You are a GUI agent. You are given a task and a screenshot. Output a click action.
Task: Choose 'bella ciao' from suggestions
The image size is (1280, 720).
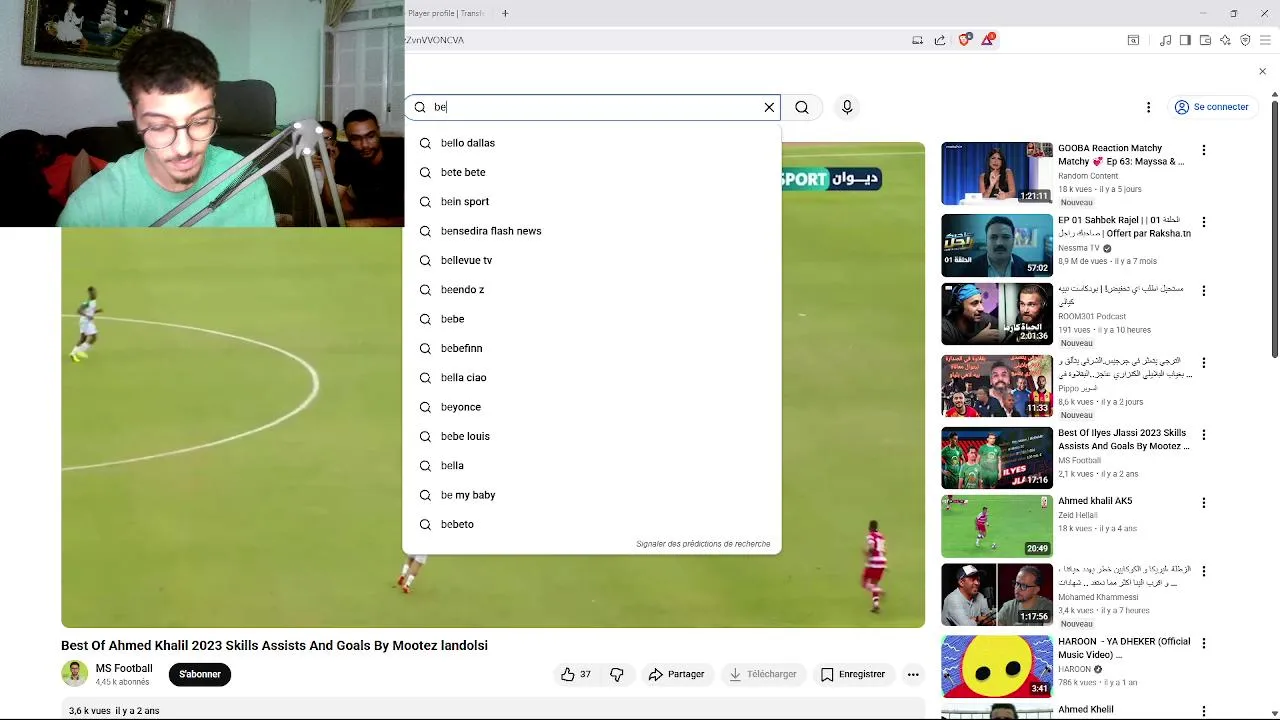point(592,377)
